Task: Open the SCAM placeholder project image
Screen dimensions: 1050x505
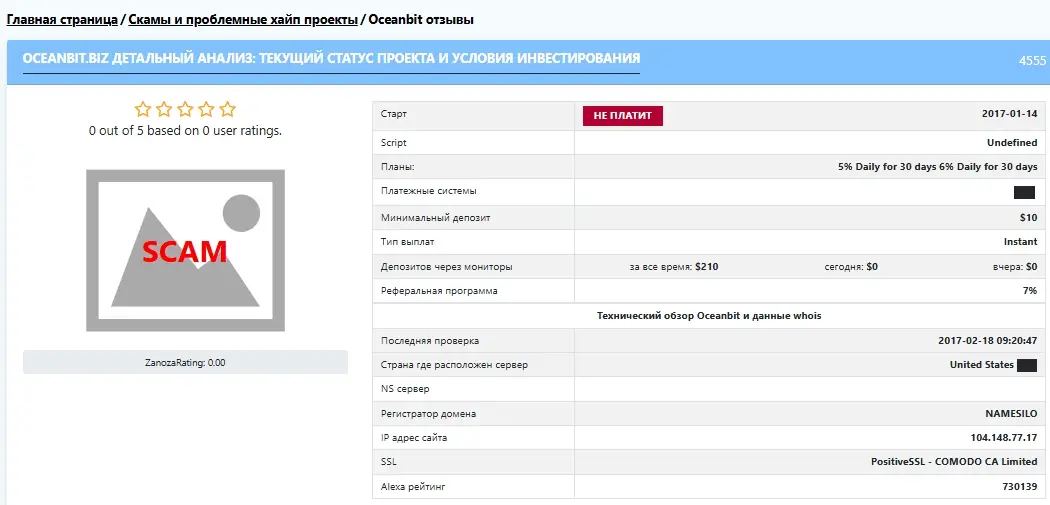Action: coord(185,250)
